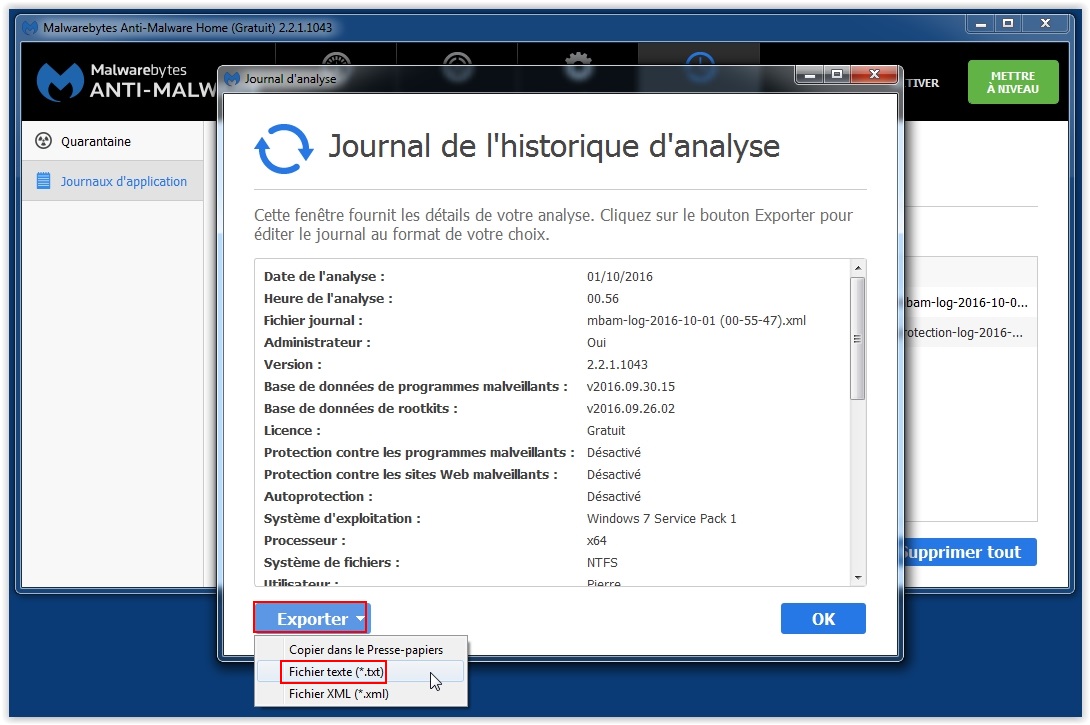Click the scrollbar down arrow in log details
The height and width of the screenshot is (725, 1090).
[x=858, y=578]
